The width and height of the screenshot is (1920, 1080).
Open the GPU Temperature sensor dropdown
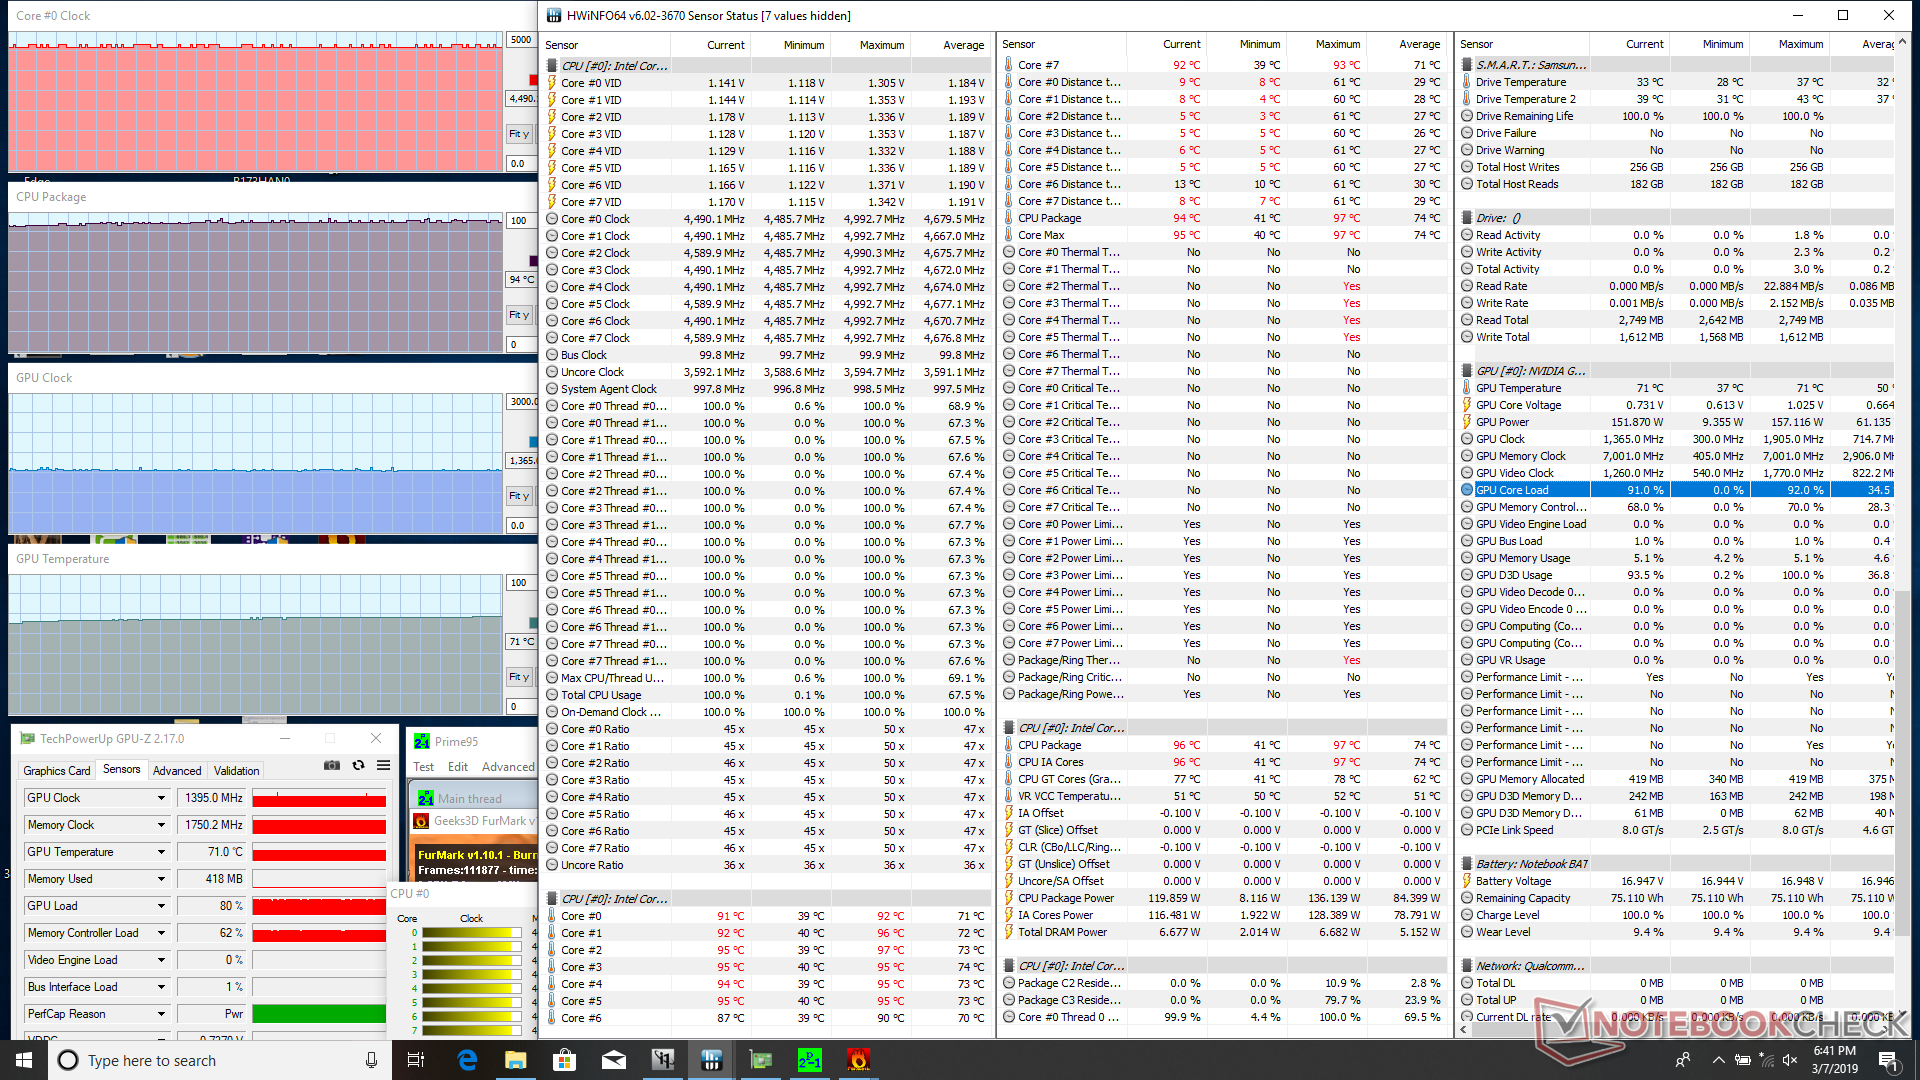click(x=161, y=852)
